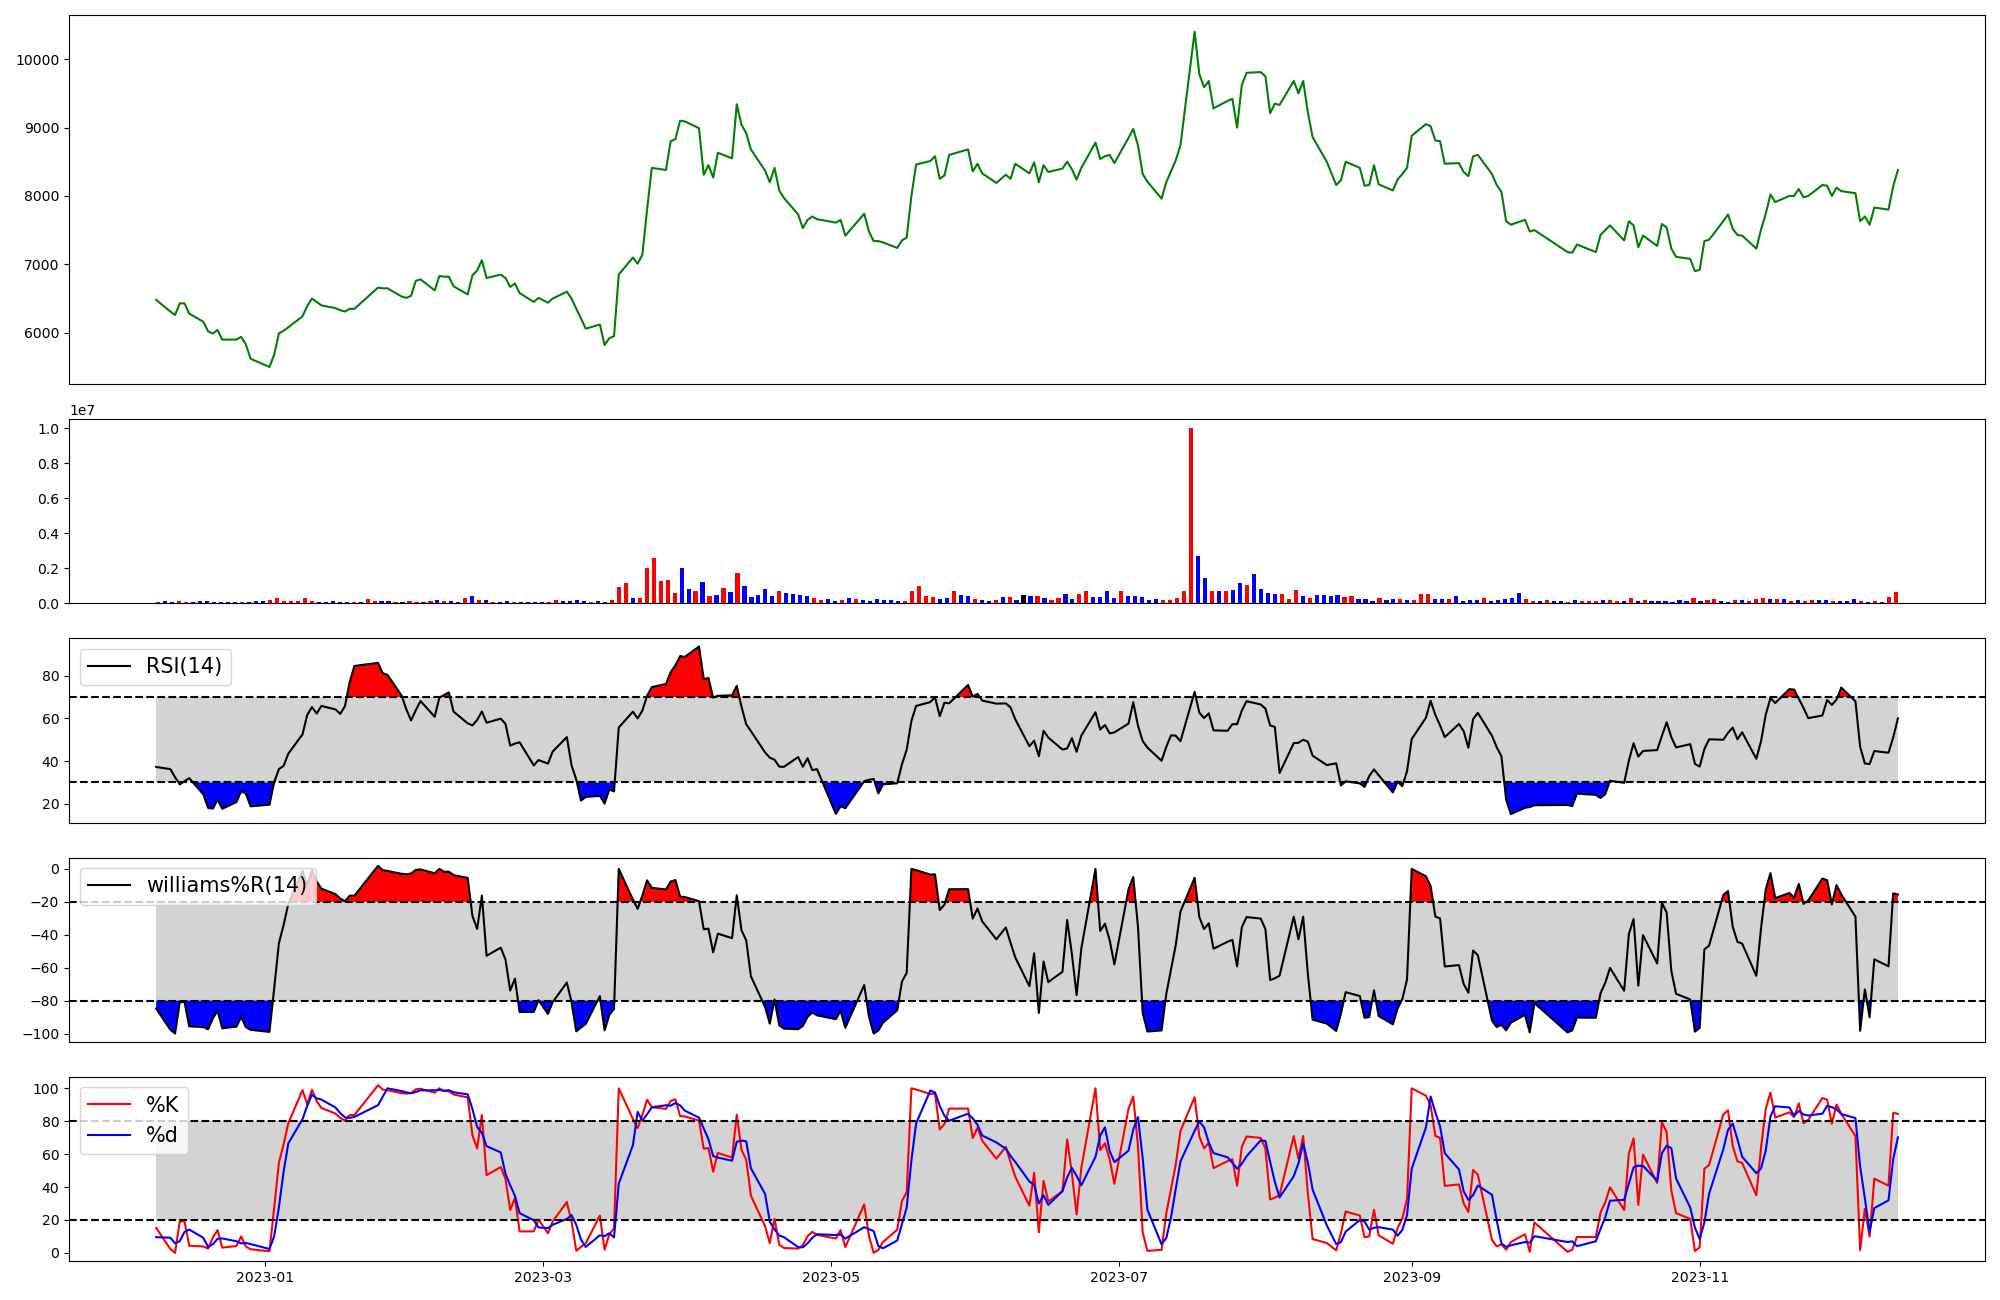Click the -100 tick on Williams axis
This screenshot has width=2000, height=1300.
coord(40,1034)
